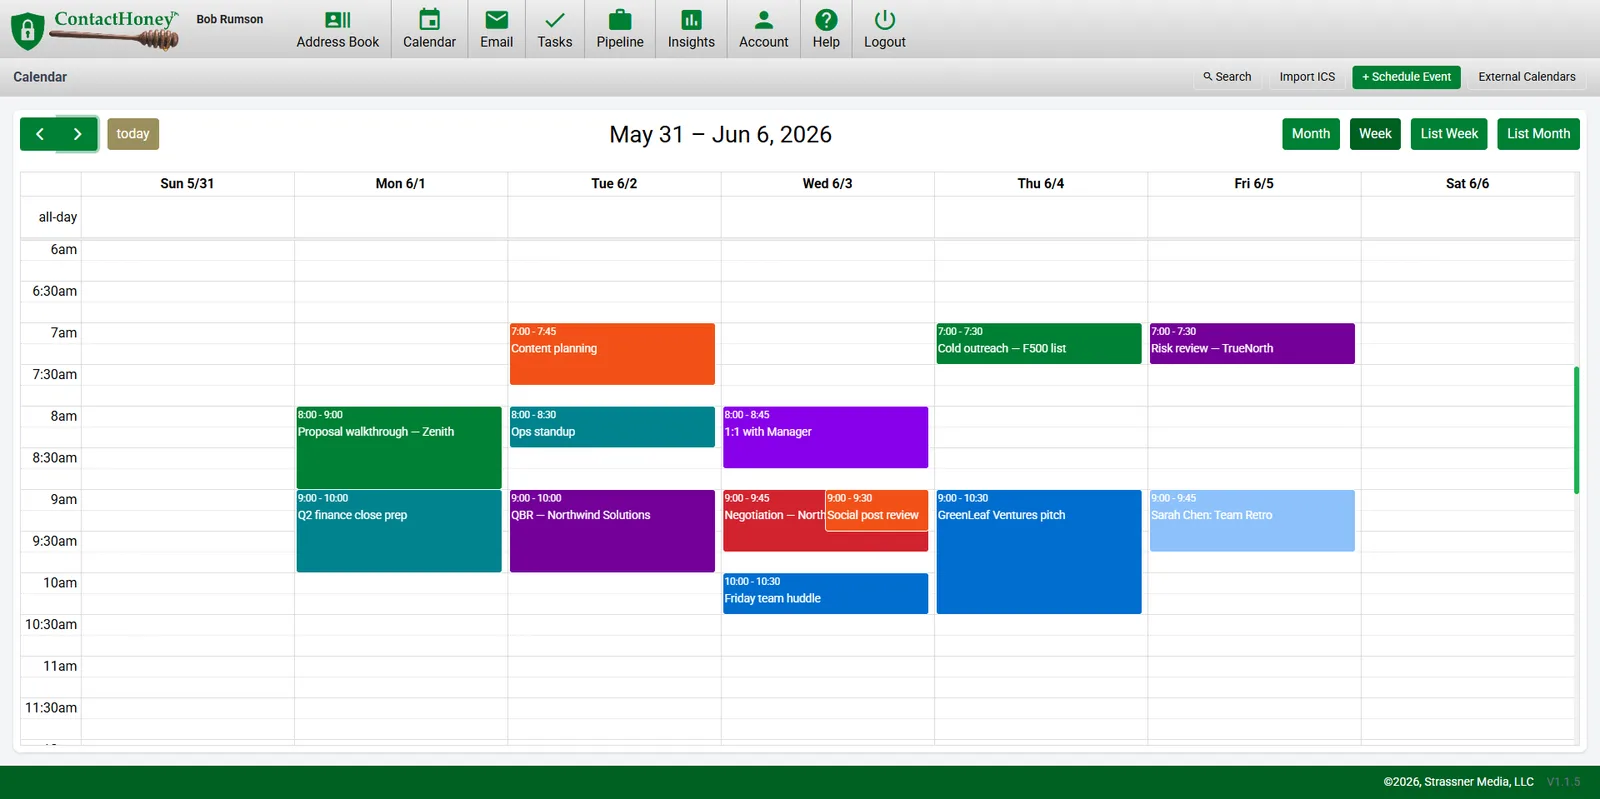The height and width of the screenshot is (799, 1600).
Task: Click Schedule Event button
Action: (x=1406, y=77)
